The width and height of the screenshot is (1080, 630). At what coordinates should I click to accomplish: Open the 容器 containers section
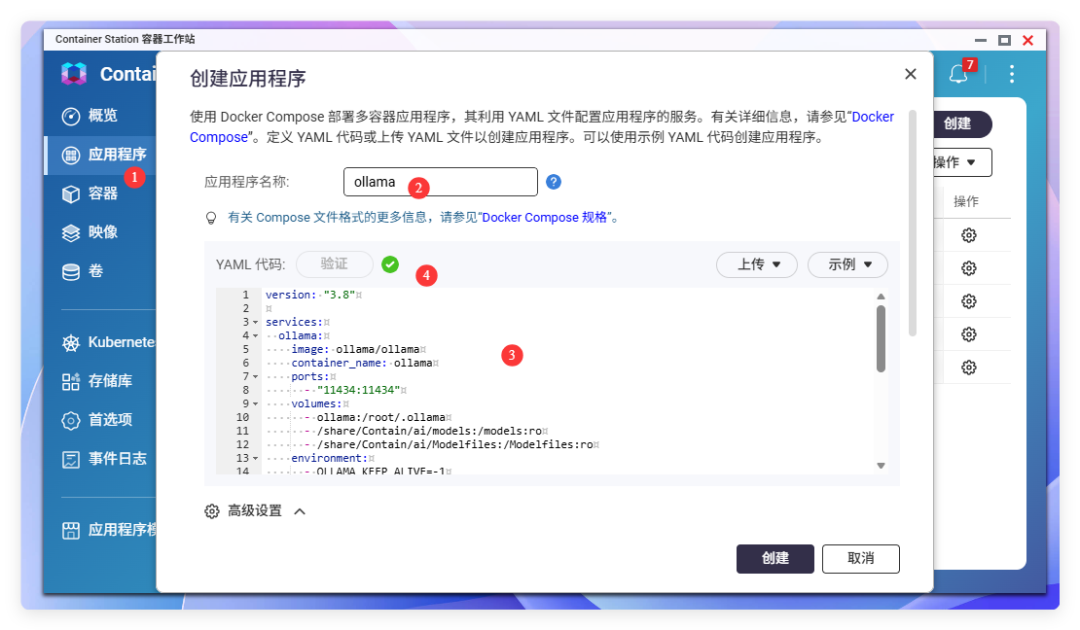90,193
